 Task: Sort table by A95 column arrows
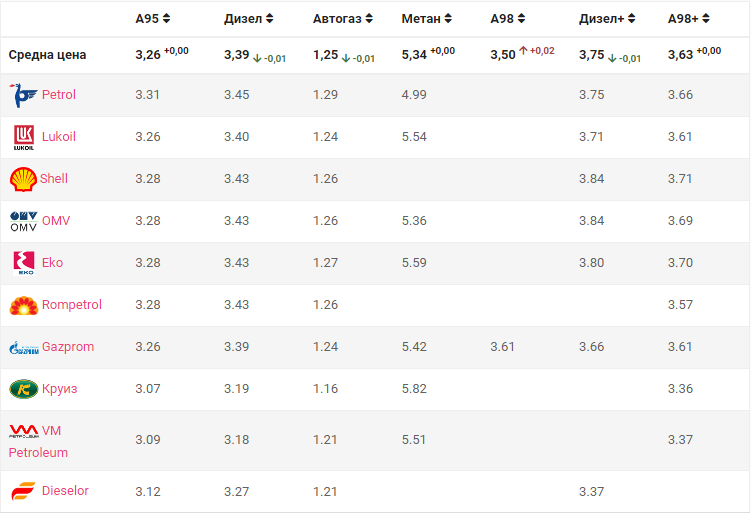pos(167,18)
